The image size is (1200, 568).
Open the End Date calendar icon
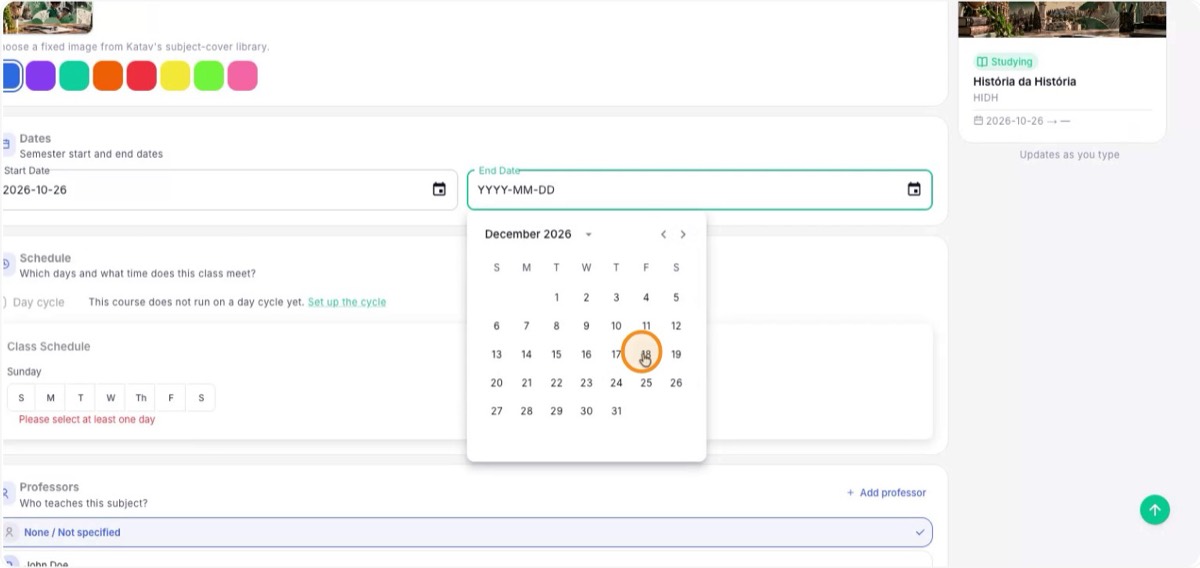click(x=914, y=189)
